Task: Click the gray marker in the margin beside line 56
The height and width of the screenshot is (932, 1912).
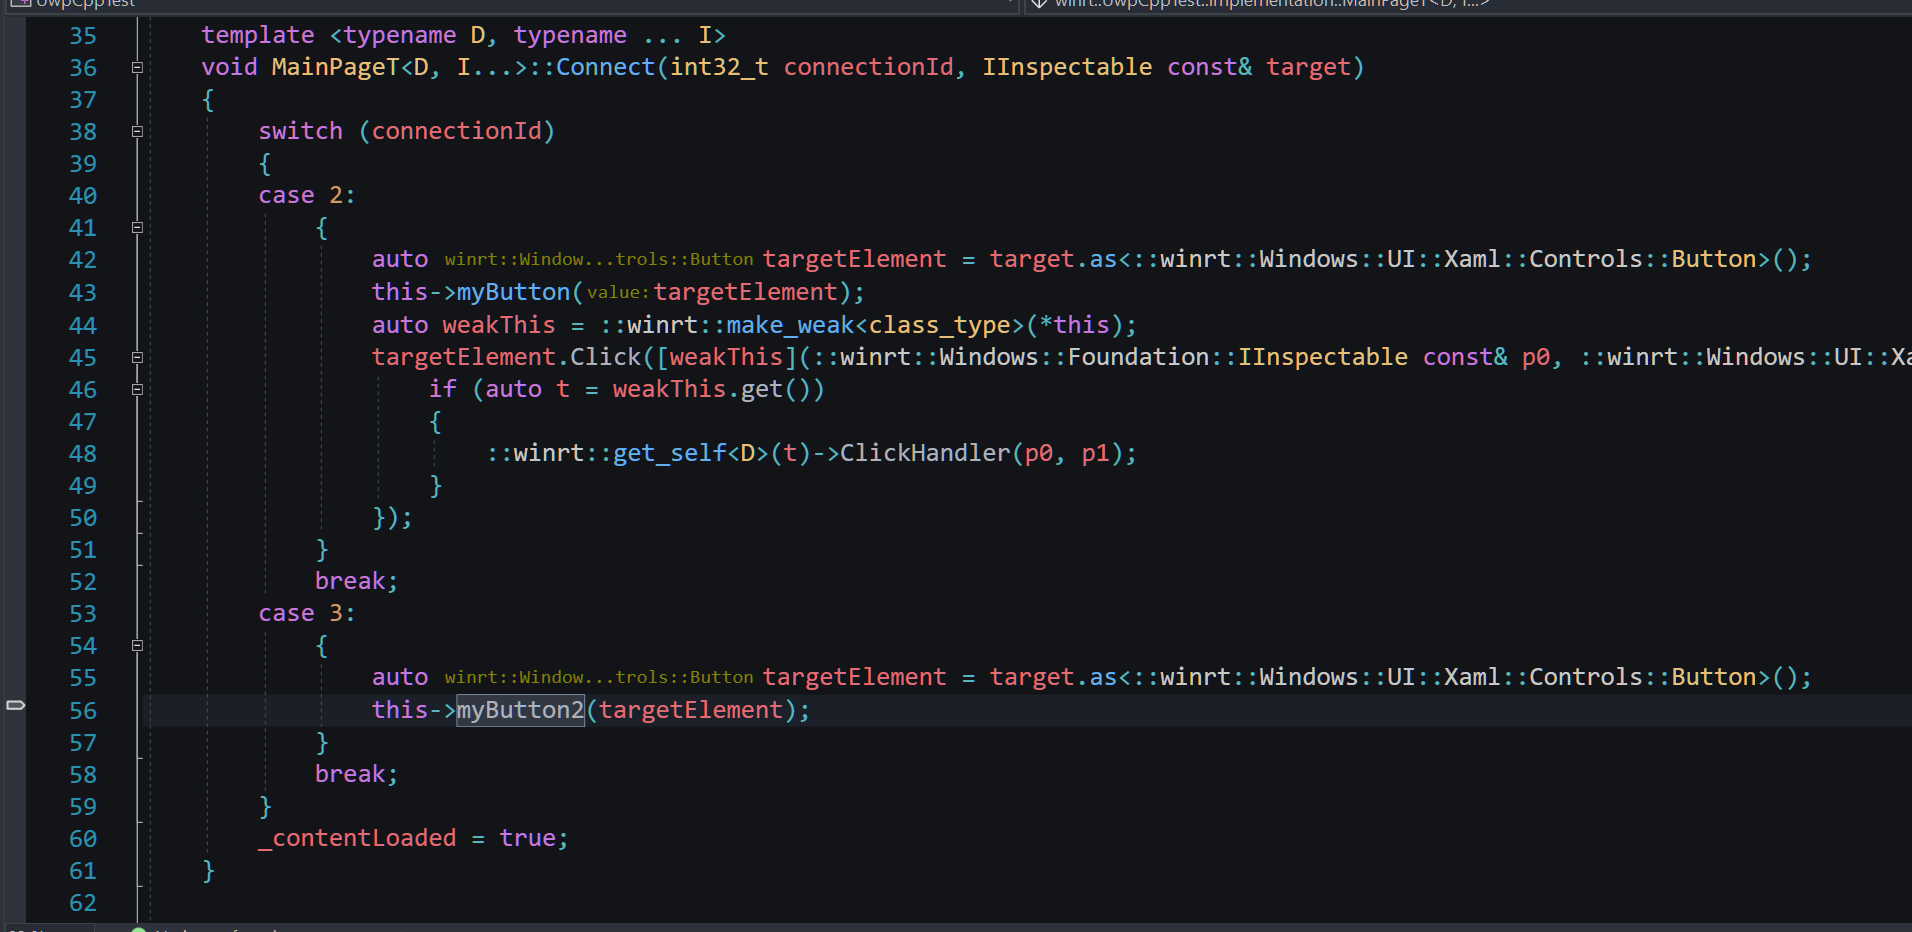Action: 14,704
